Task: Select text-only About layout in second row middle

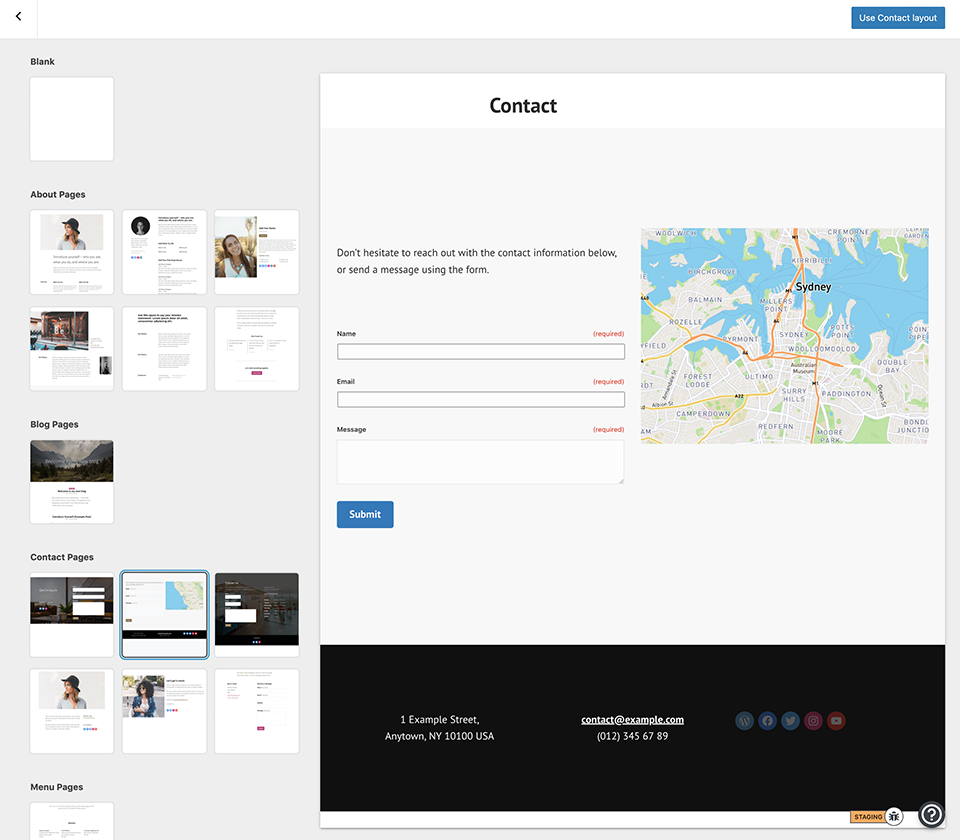Action: 164,349
